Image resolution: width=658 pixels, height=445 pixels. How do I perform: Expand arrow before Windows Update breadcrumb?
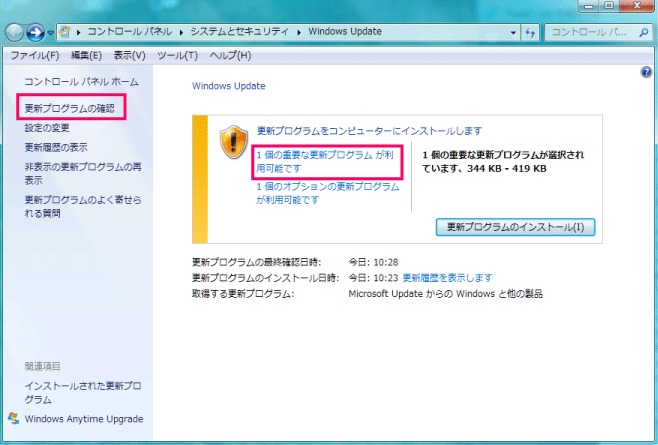pos(299,32)
